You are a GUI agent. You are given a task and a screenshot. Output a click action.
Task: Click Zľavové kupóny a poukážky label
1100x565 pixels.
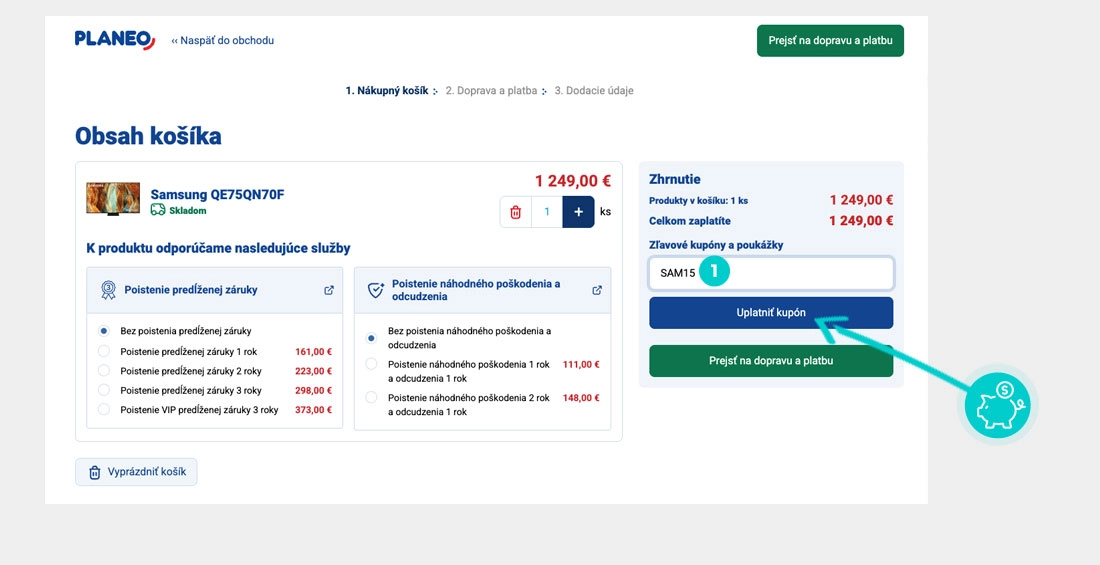point(716,246)
